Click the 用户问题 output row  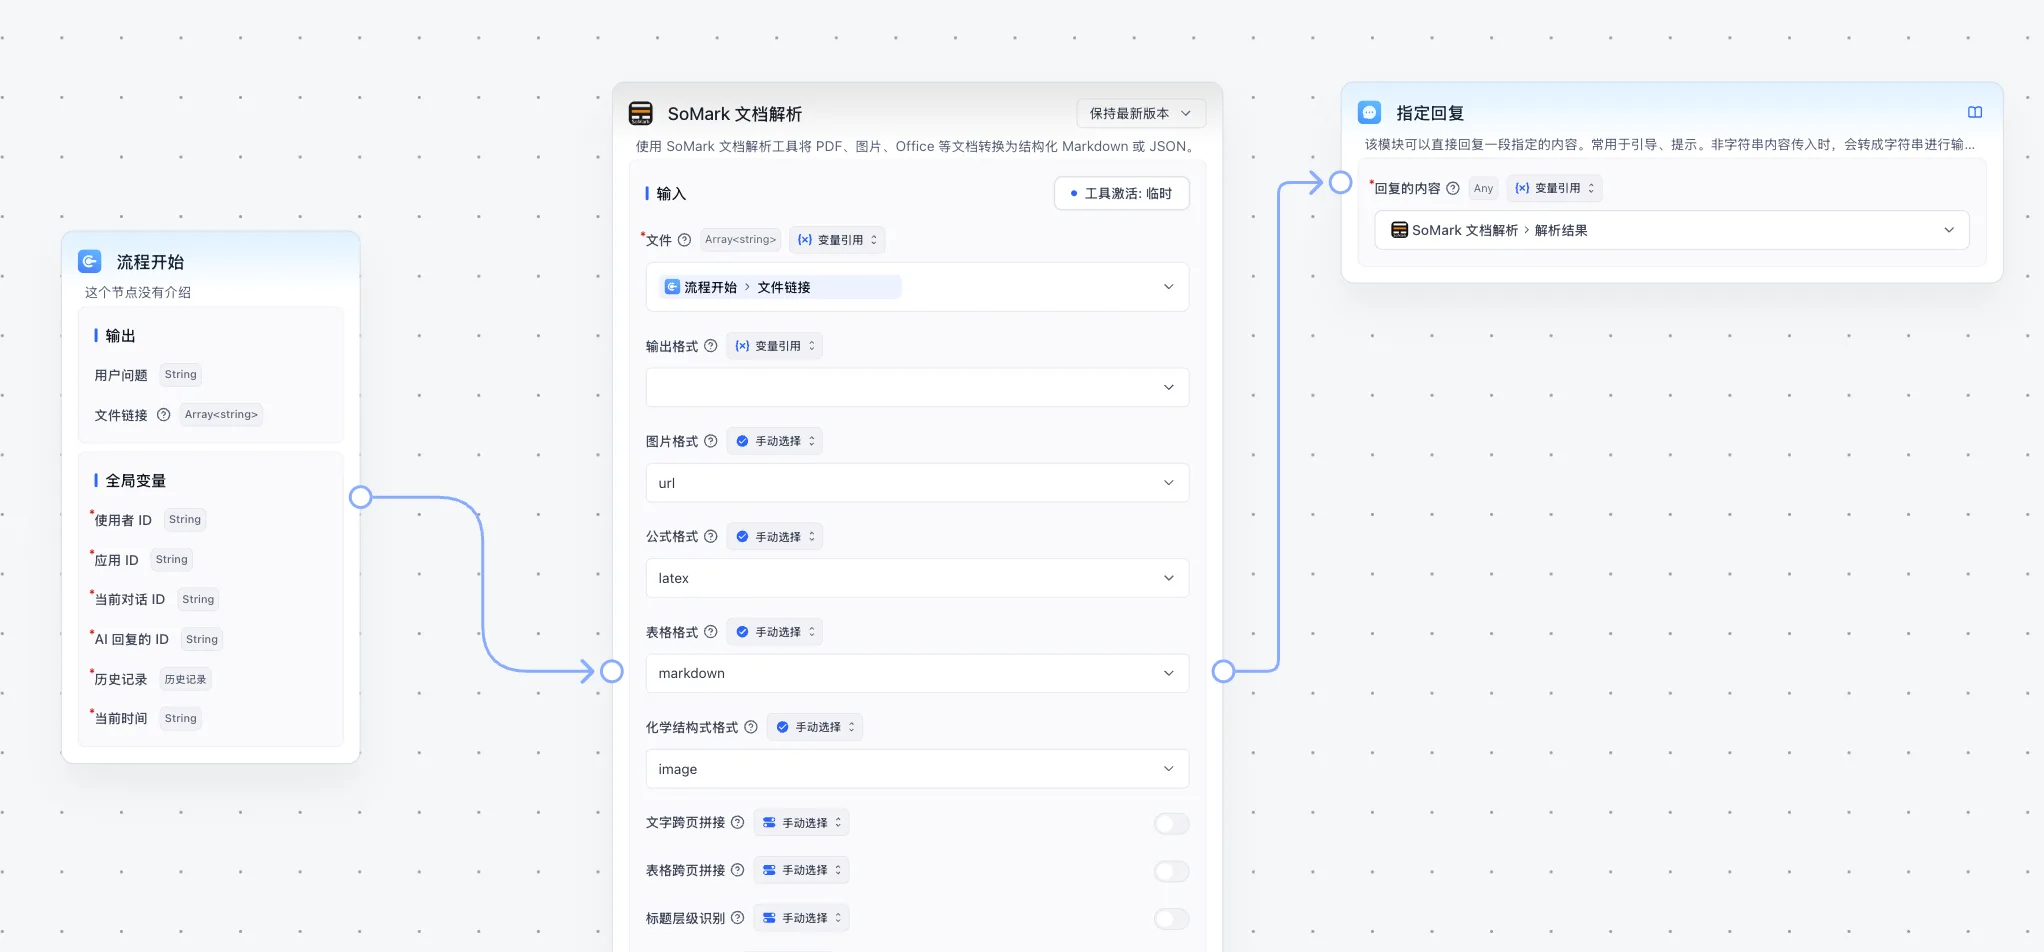148,375
